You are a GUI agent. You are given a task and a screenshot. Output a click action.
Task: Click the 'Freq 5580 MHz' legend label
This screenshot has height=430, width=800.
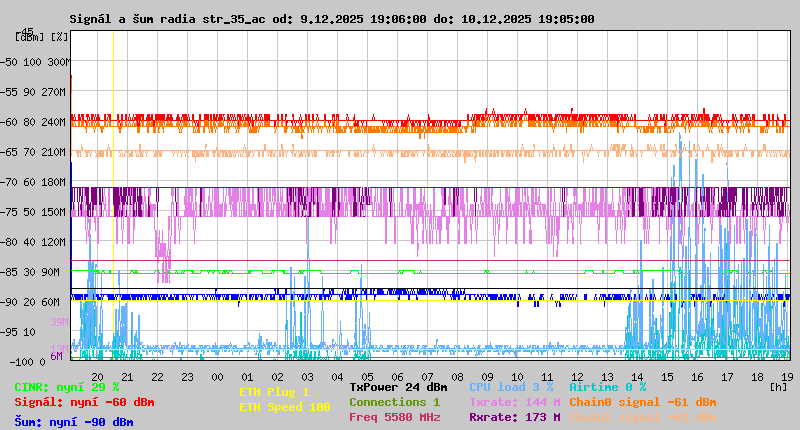(x=394, y=417)
